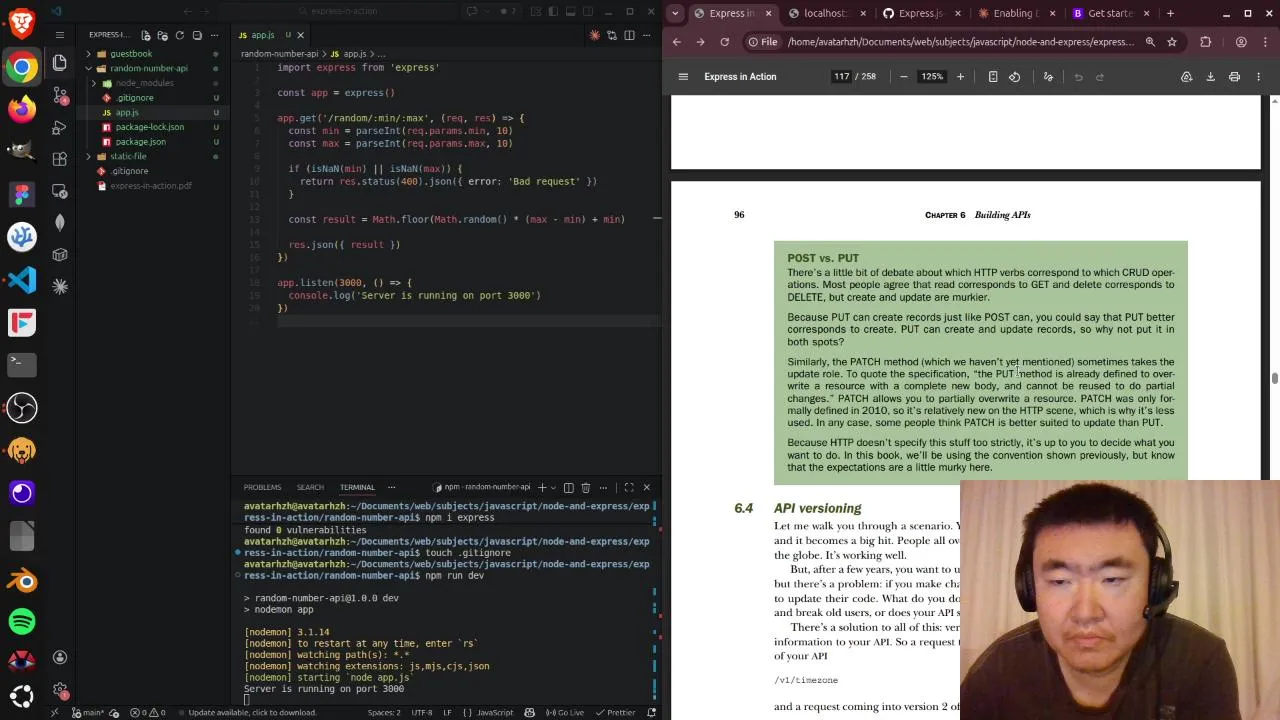
Task: Download the PDF file
Action: 1210,77
